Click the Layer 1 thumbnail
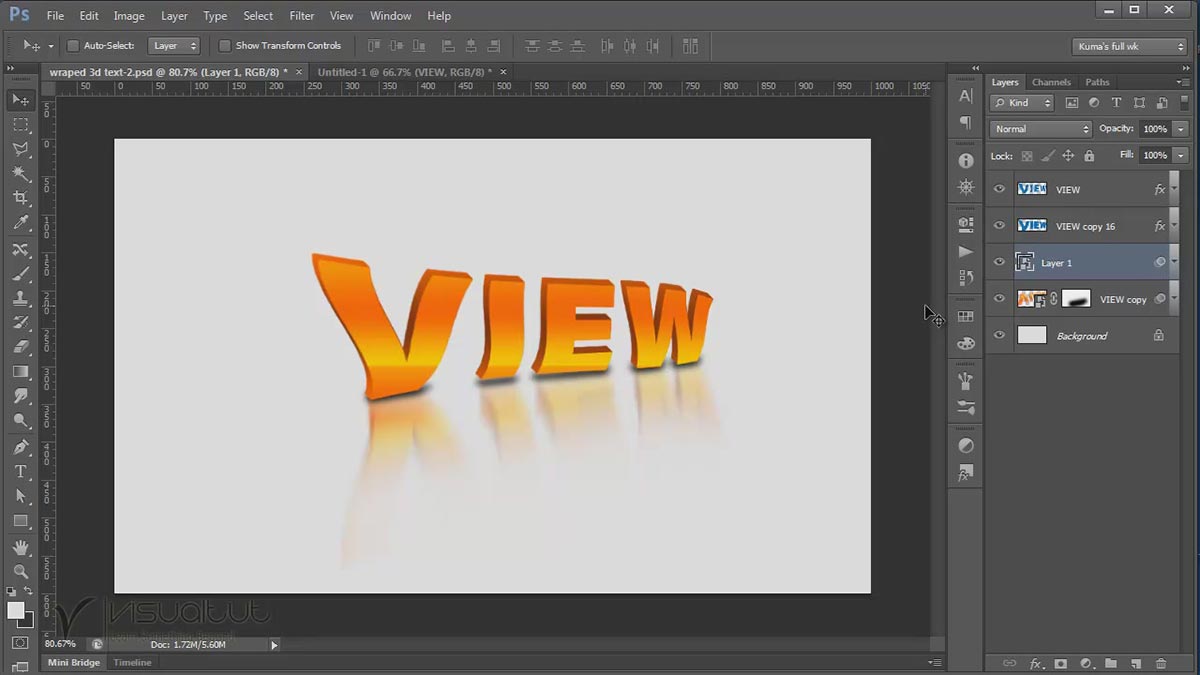The image size is (1200, 675). 1026,262
